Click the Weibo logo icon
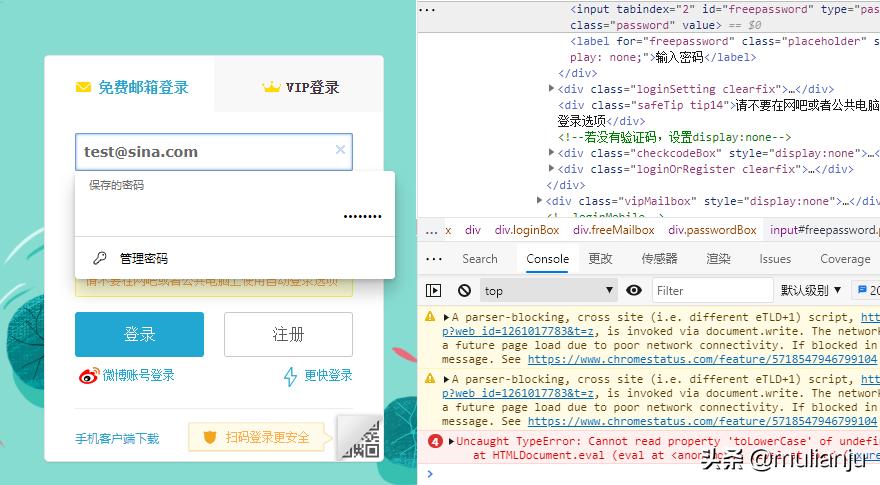Viewport: 880px width, 485px height. coord(89,376)
